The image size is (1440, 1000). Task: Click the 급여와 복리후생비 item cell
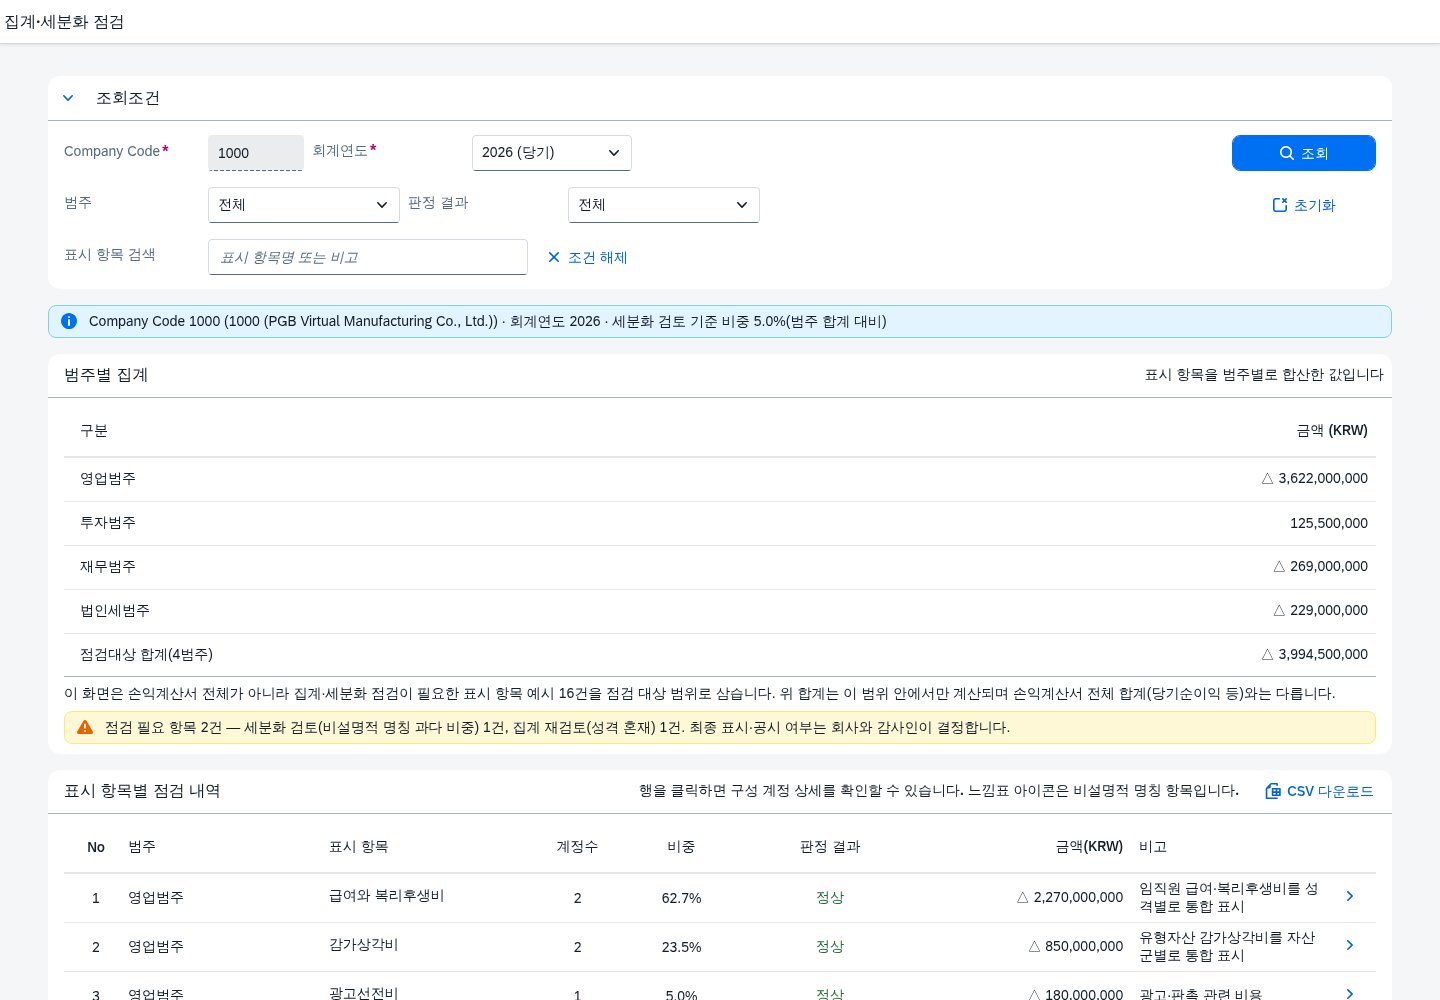click(386, 895)
